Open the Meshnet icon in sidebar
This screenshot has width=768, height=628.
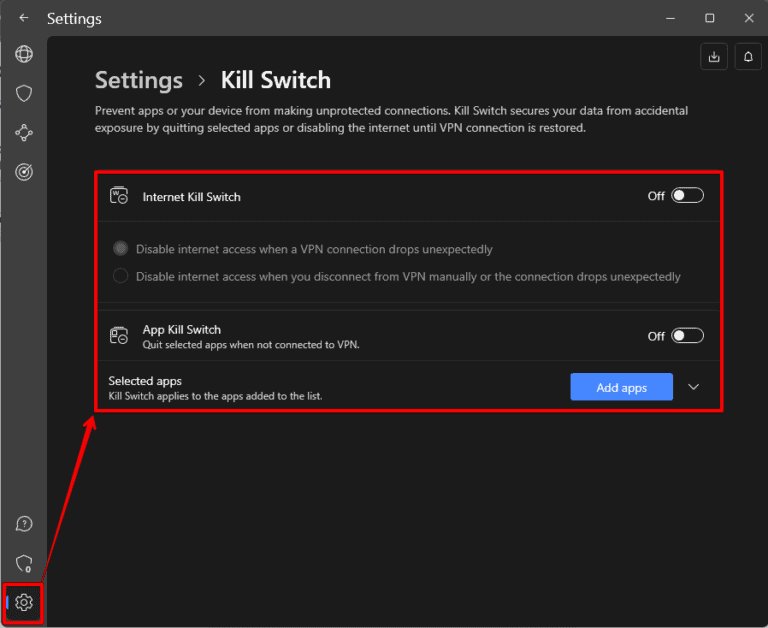[24, 133]
